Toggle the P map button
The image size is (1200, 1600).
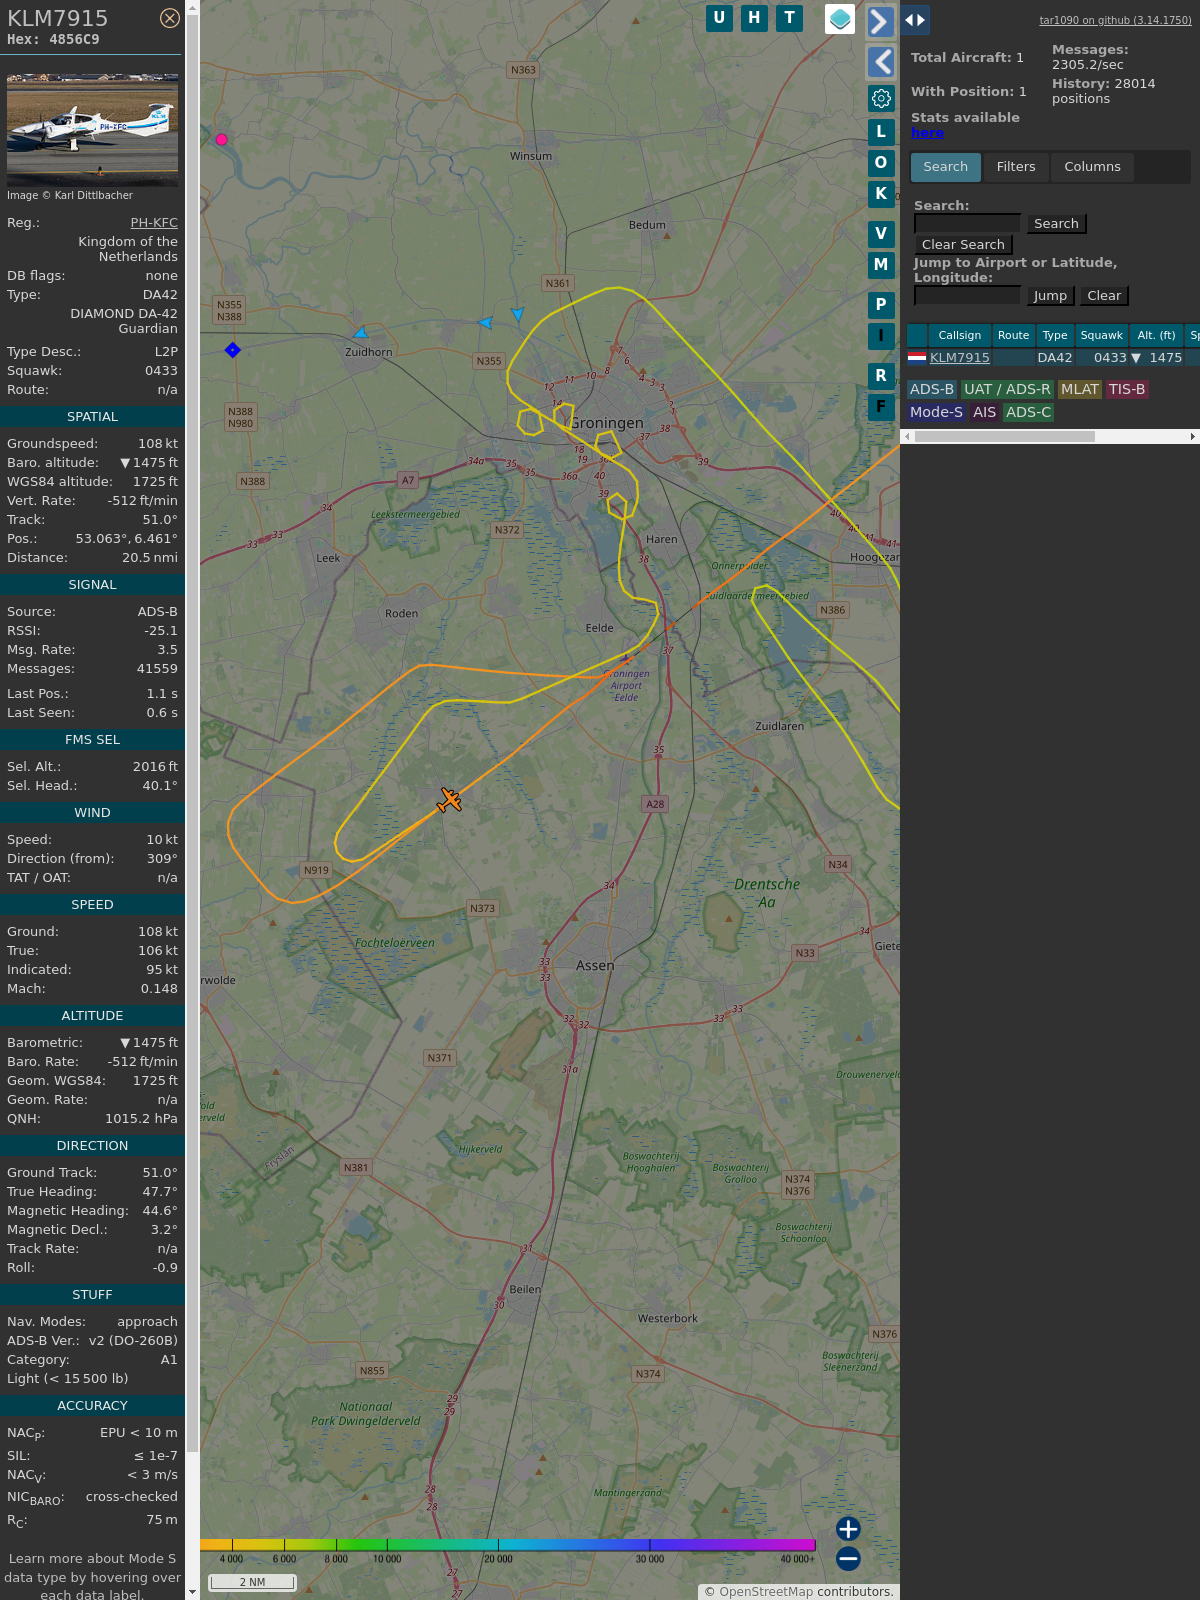coord(881,305)
